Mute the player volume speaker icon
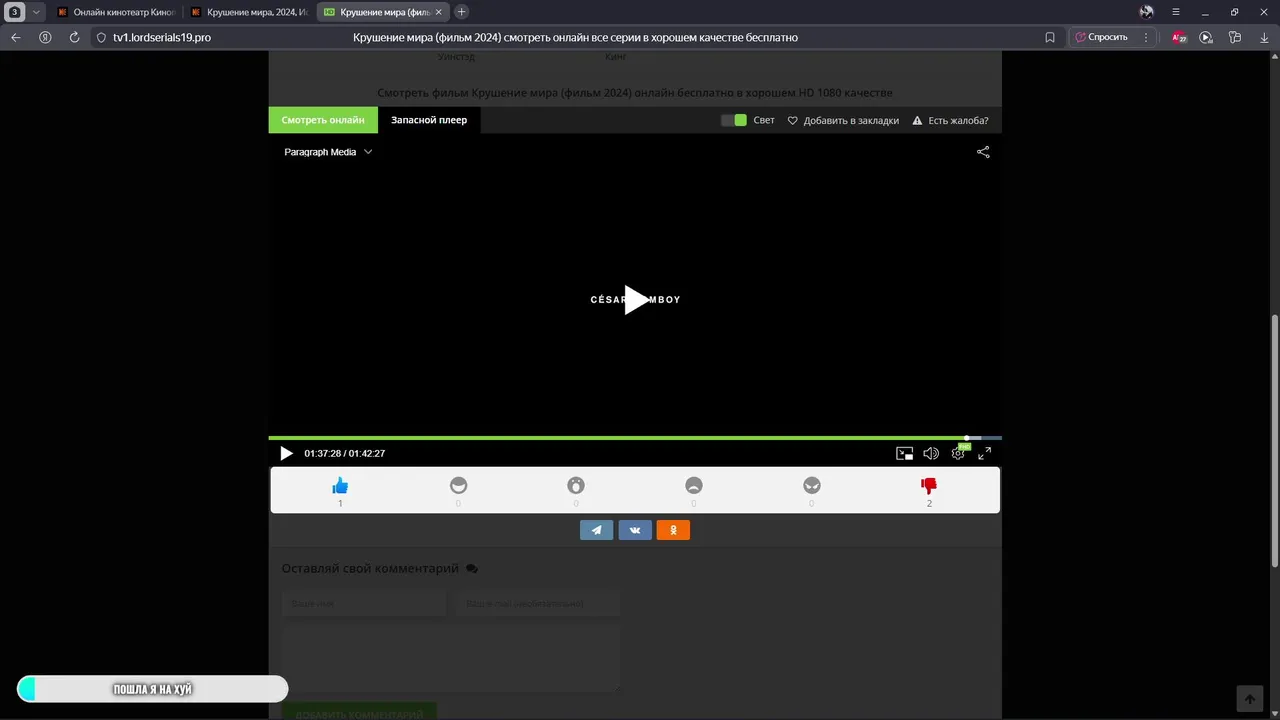The image size is (1280, 720). coord(931,453)
